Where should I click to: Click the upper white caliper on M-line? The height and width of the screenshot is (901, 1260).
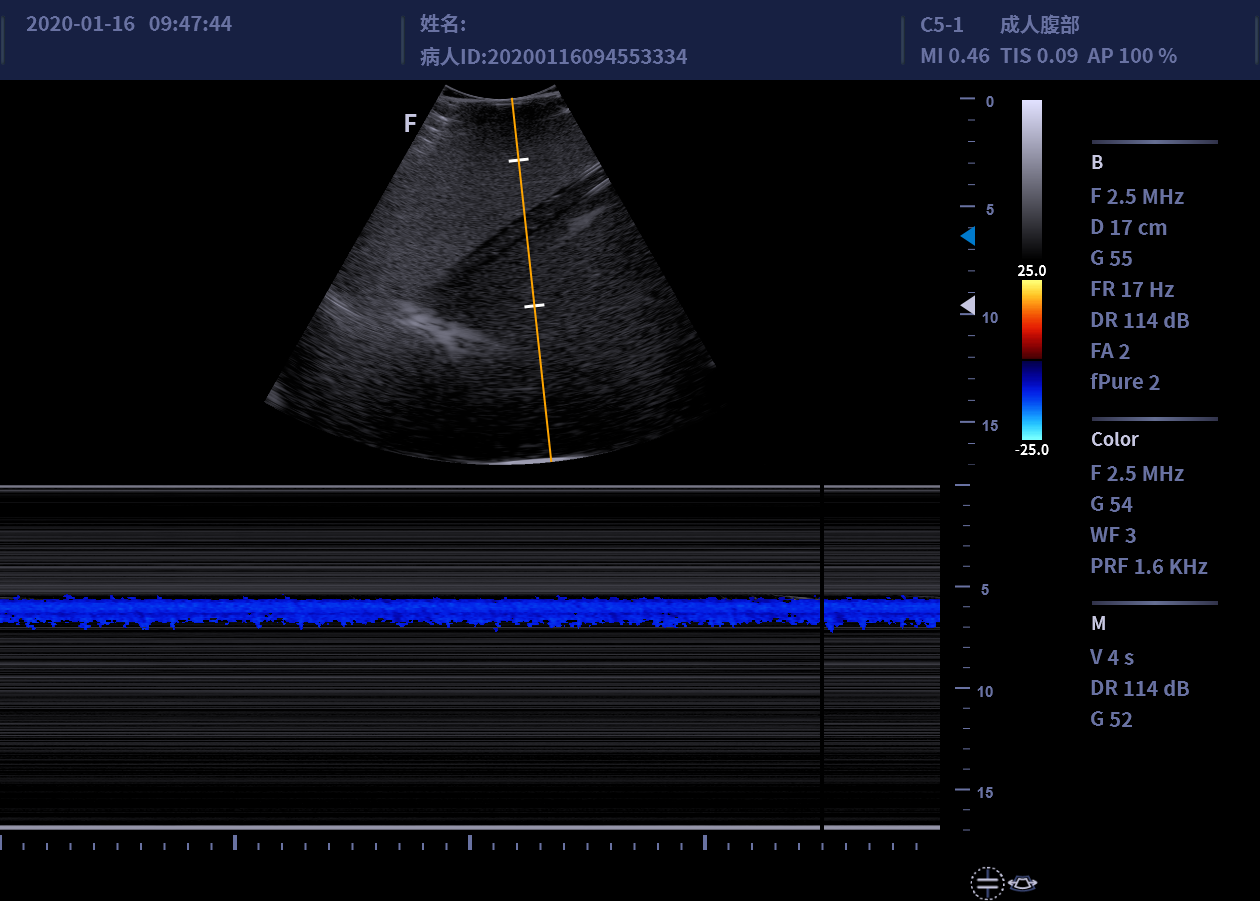518,160
